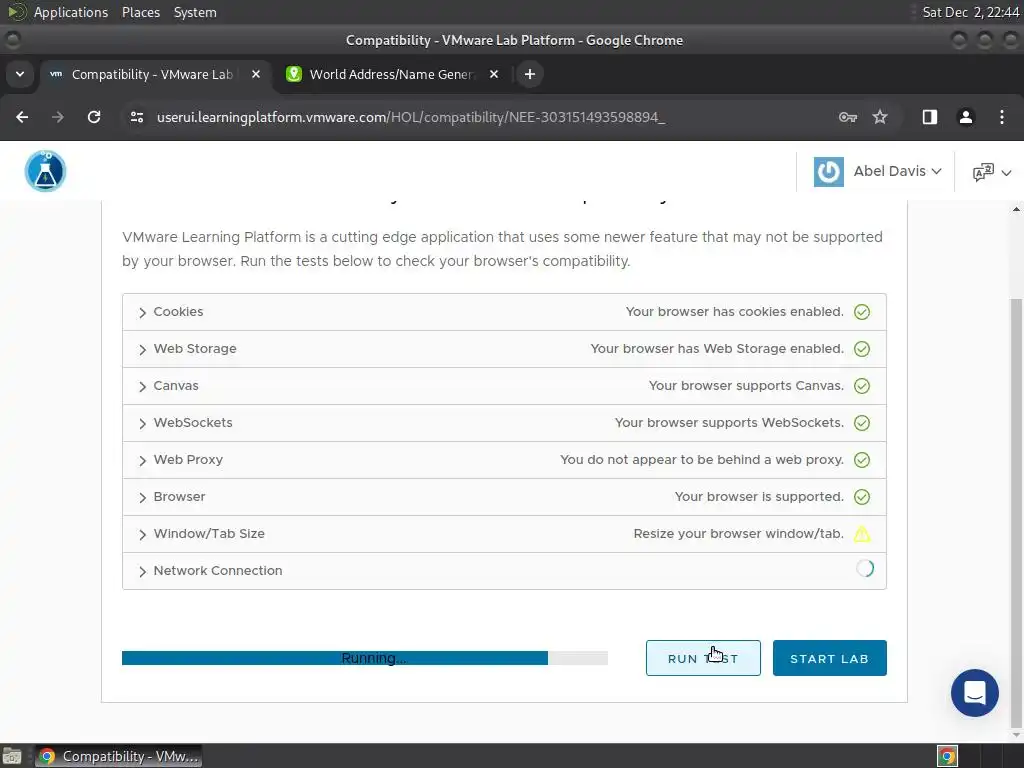Open Chrome tab search dropdown

(20, 74)
